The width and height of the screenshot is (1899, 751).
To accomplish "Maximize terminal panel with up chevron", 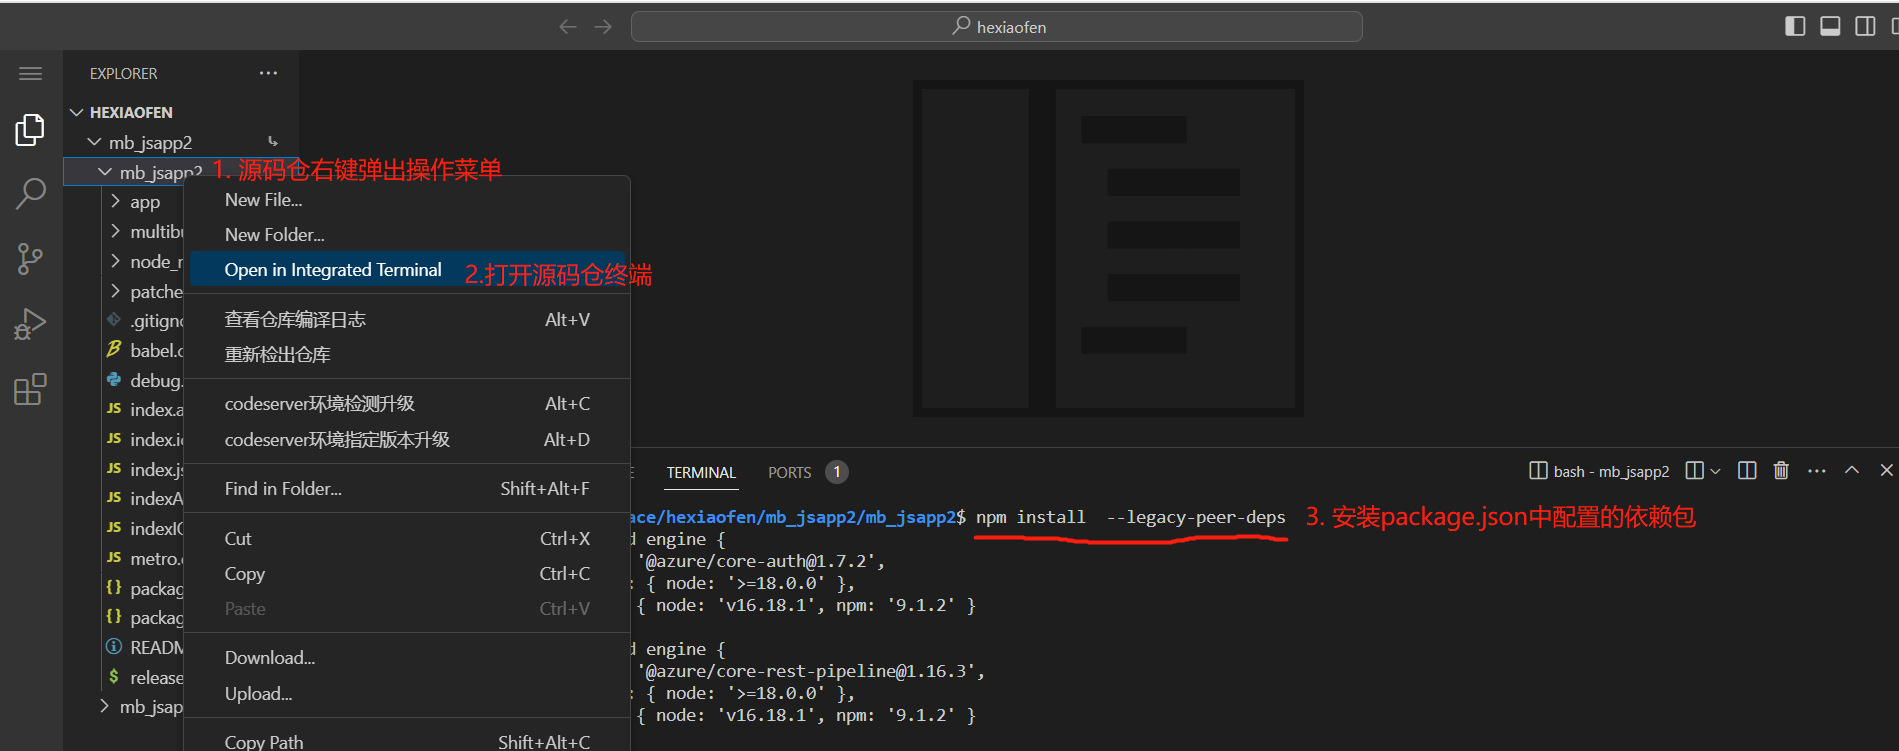I will coord(1852,471).
